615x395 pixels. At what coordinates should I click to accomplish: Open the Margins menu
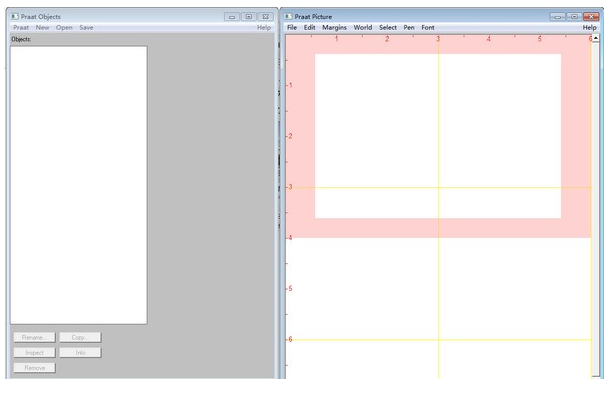point(334,27)
